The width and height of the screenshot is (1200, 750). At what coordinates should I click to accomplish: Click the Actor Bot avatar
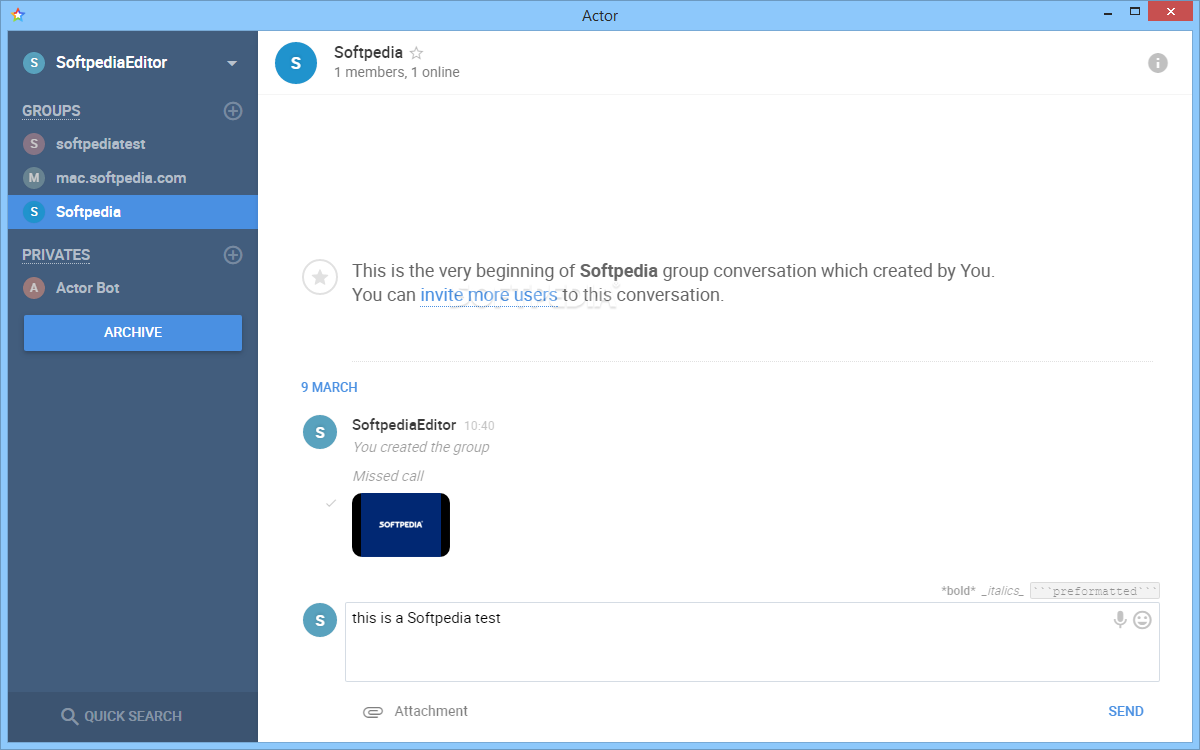click(x=34, y=288)
